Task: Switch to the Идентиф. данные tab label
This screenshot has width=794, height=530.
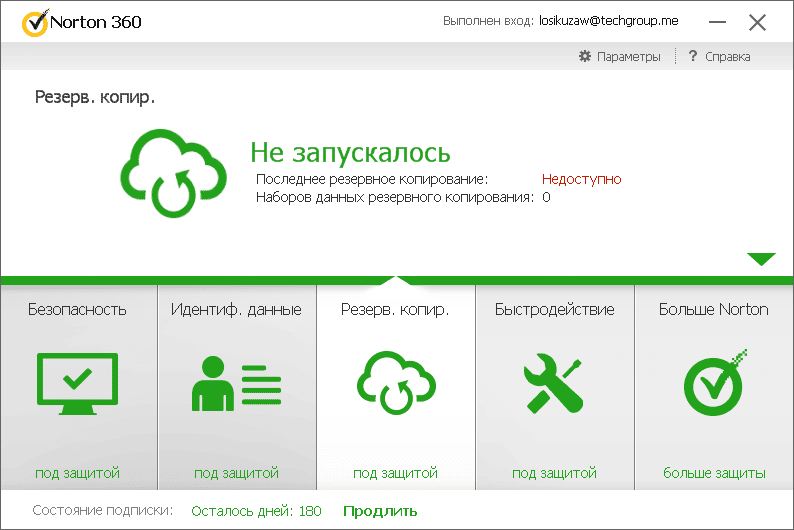Action: point(236,309)
